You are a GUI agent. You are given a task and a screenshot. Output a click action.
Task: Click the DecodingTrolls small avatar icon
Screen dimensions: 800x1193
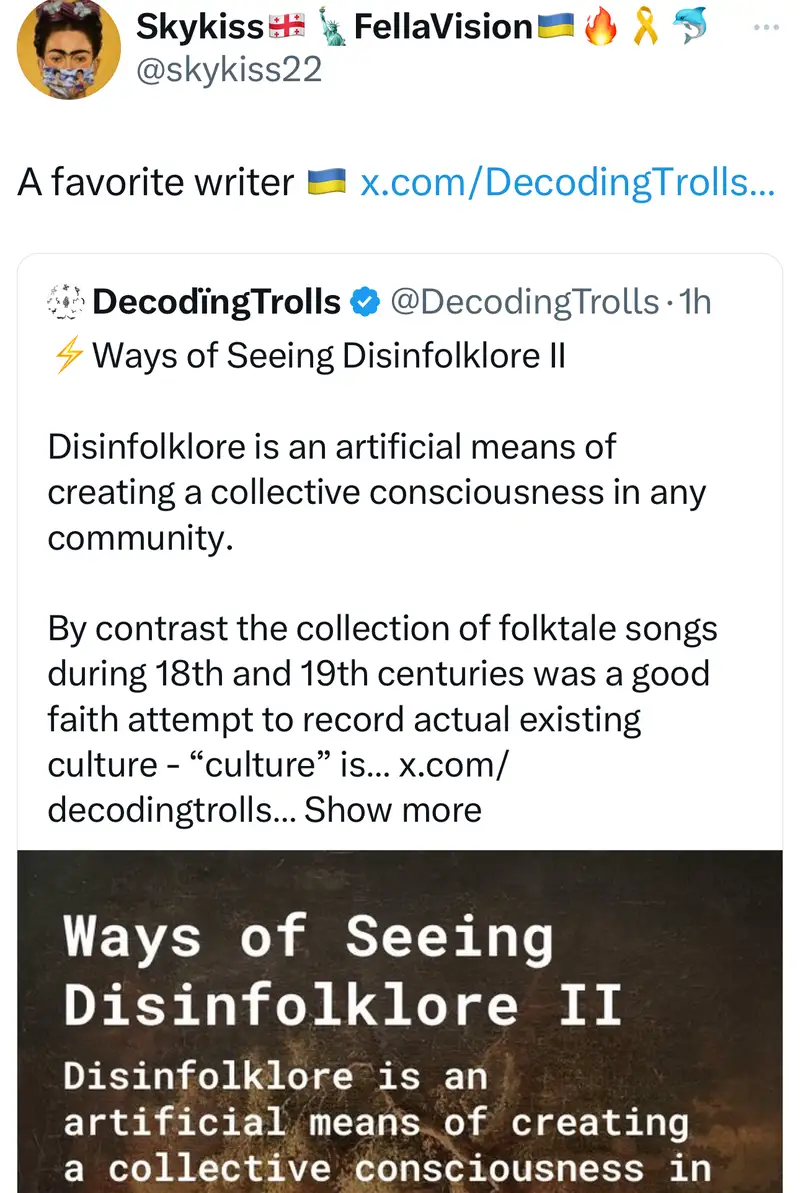[x=66, y=301]
